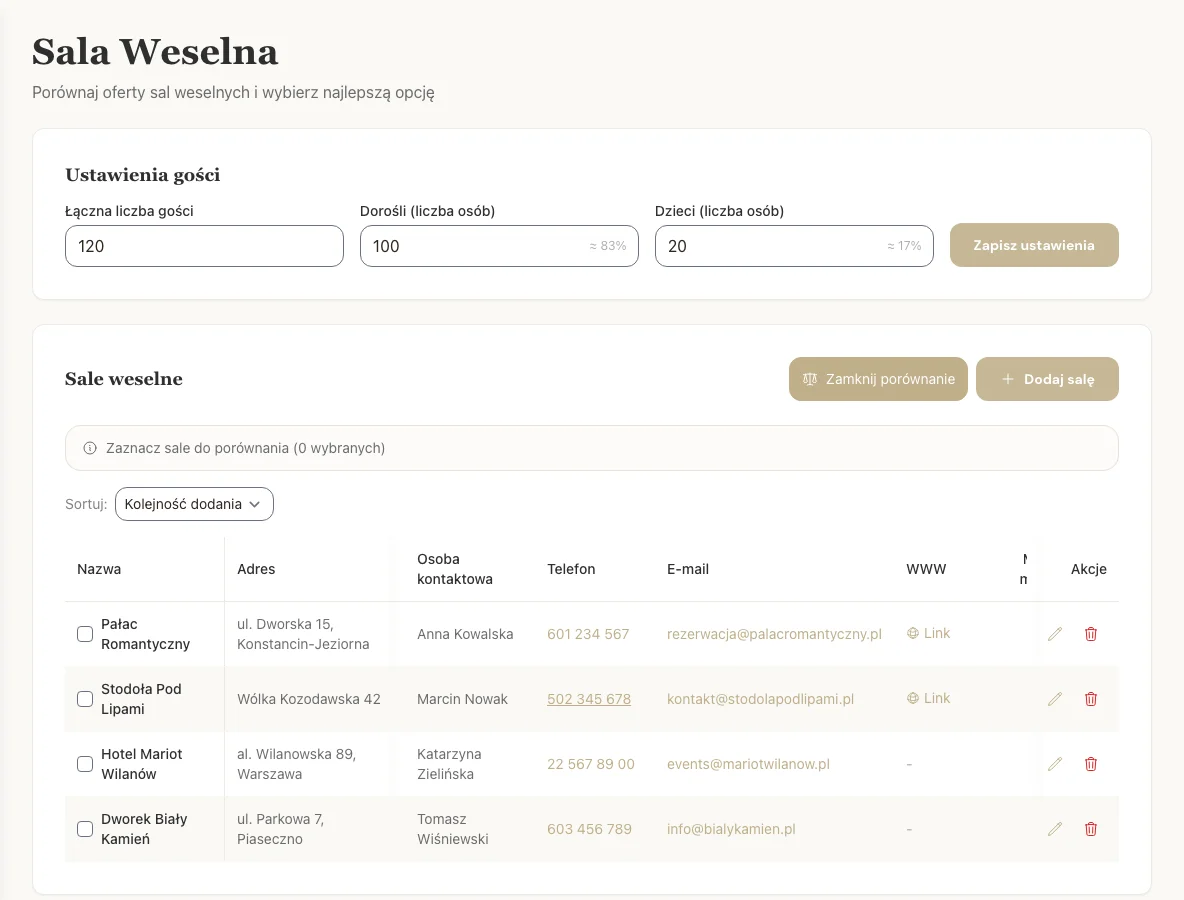Mark Dworek Biały Kamień checkbox

[x=85, y=829]
